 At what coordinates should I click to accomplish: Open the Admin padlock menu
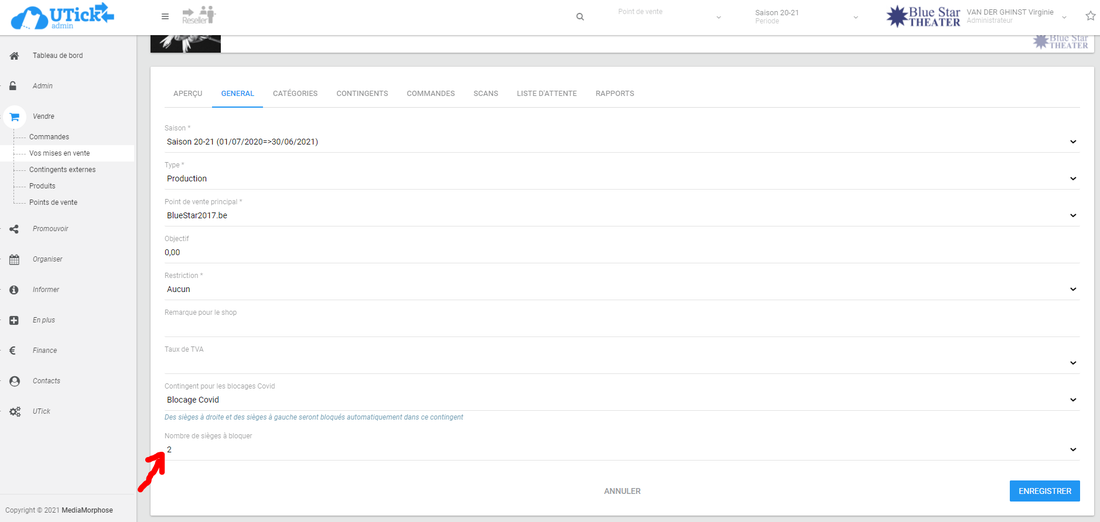pyautogui.click(x=14, y=86)
